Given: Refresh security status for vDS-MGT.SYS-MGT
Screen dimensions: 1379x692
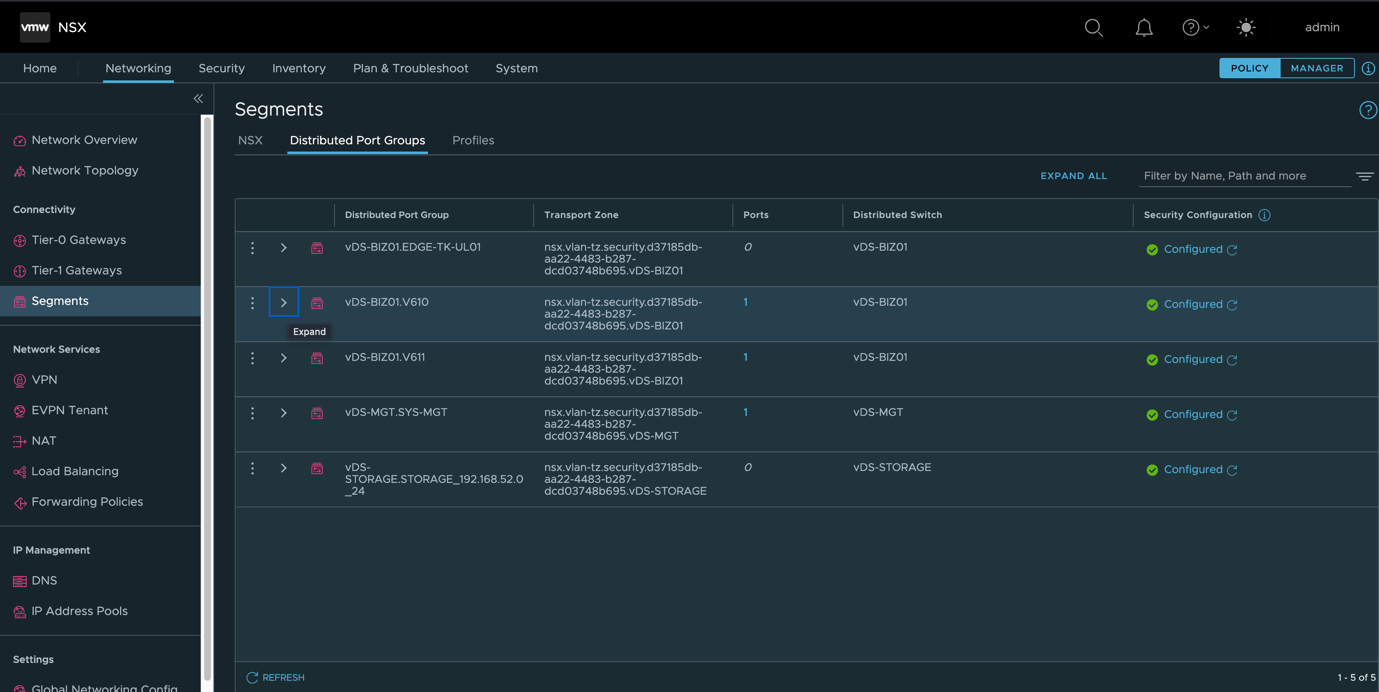Looking at the screenshot, I should point(1232,415).
